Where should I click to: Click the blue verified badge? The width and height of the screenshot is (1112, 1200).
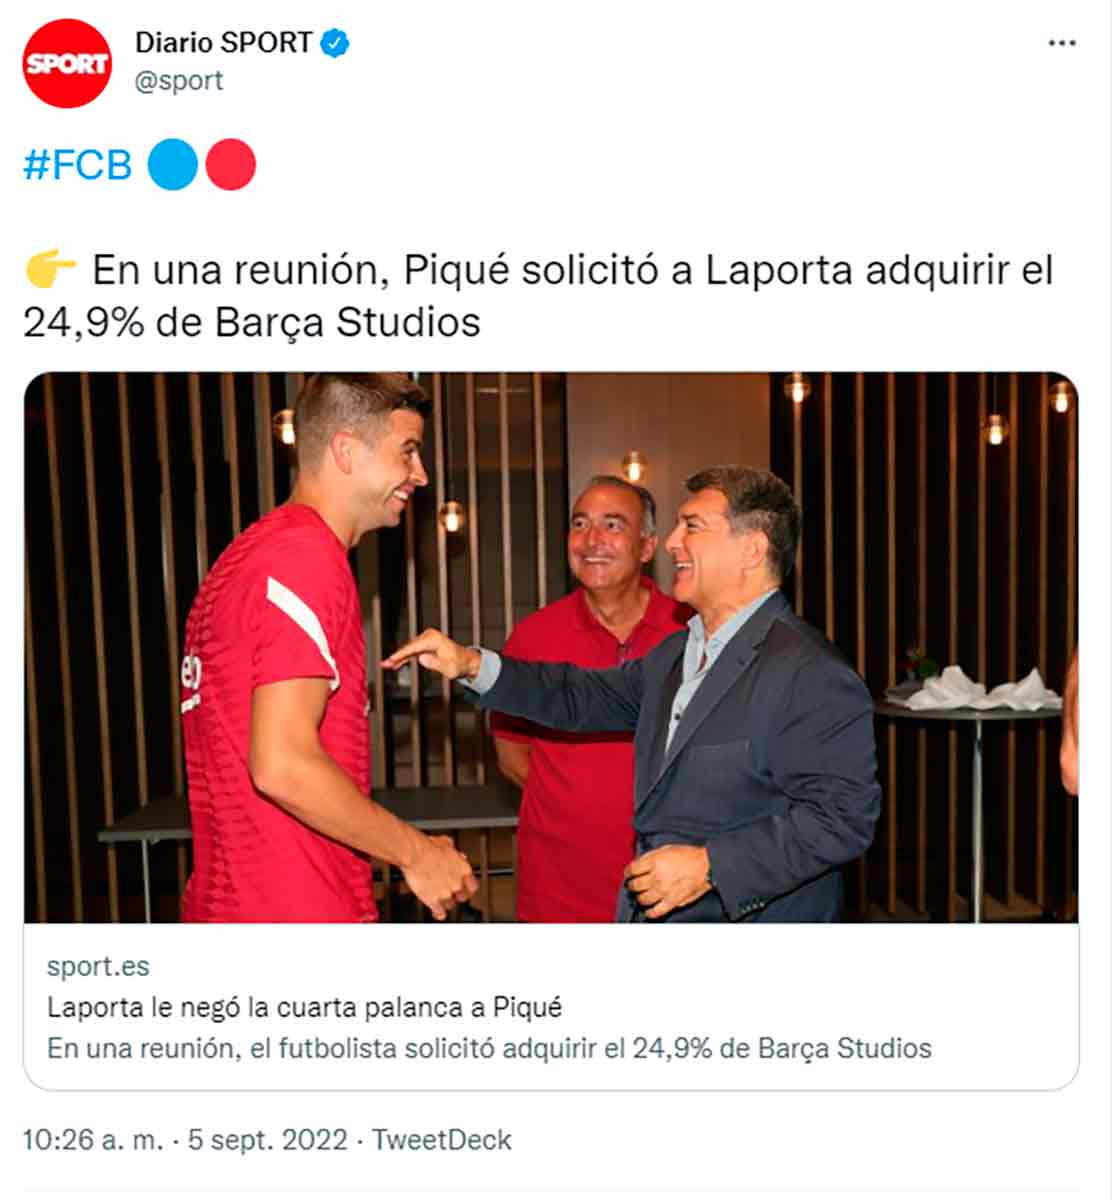335,43
